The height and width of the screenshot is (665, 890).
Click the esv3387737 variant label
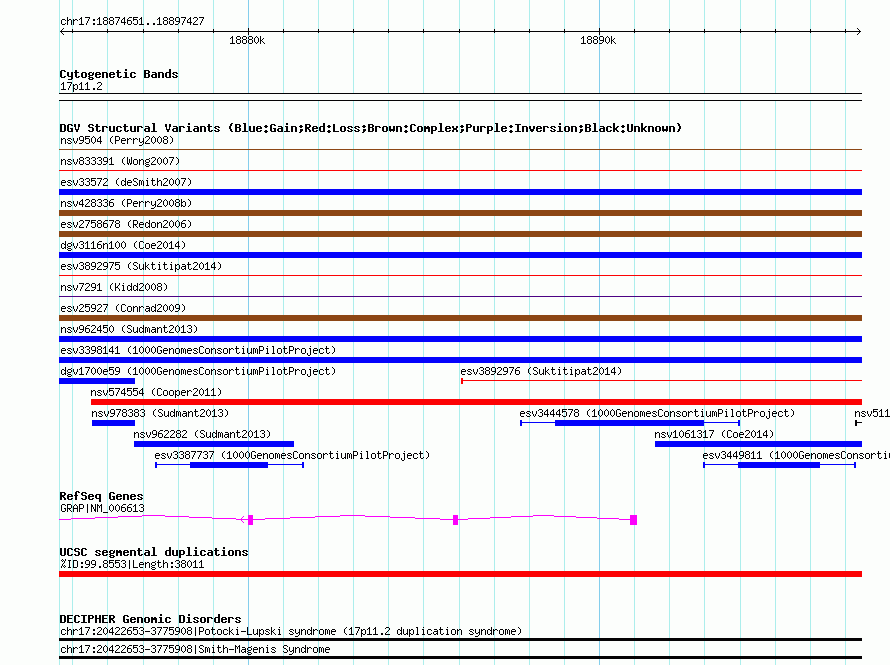[x=292, y=455]
